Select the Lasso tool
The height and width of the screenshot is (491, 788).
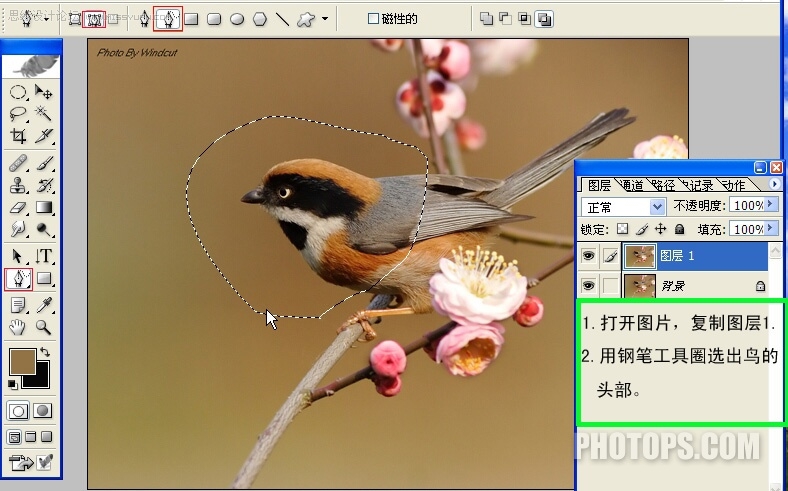pyautogui.click(x=19, y=114)
